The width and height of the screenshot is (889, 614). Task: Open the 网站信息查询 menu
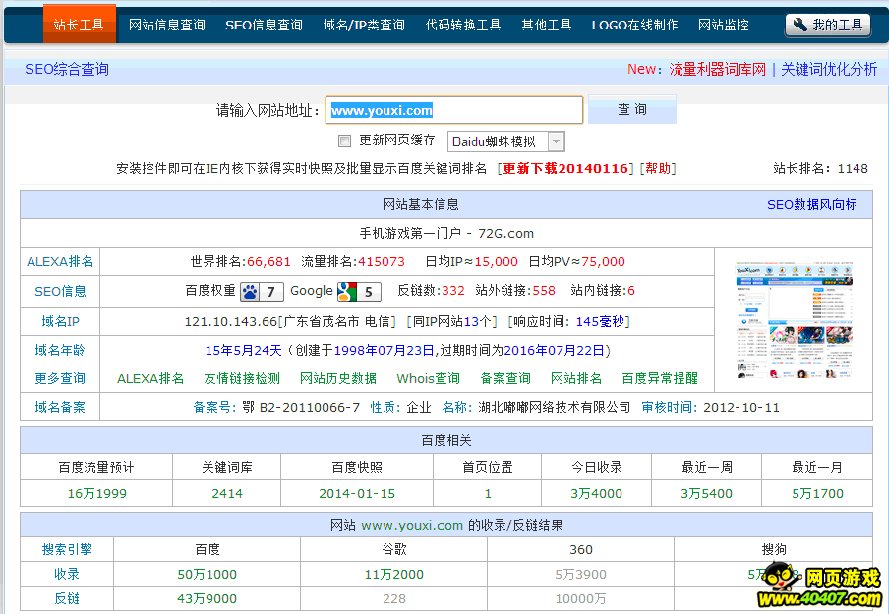(x=167, y=25)
